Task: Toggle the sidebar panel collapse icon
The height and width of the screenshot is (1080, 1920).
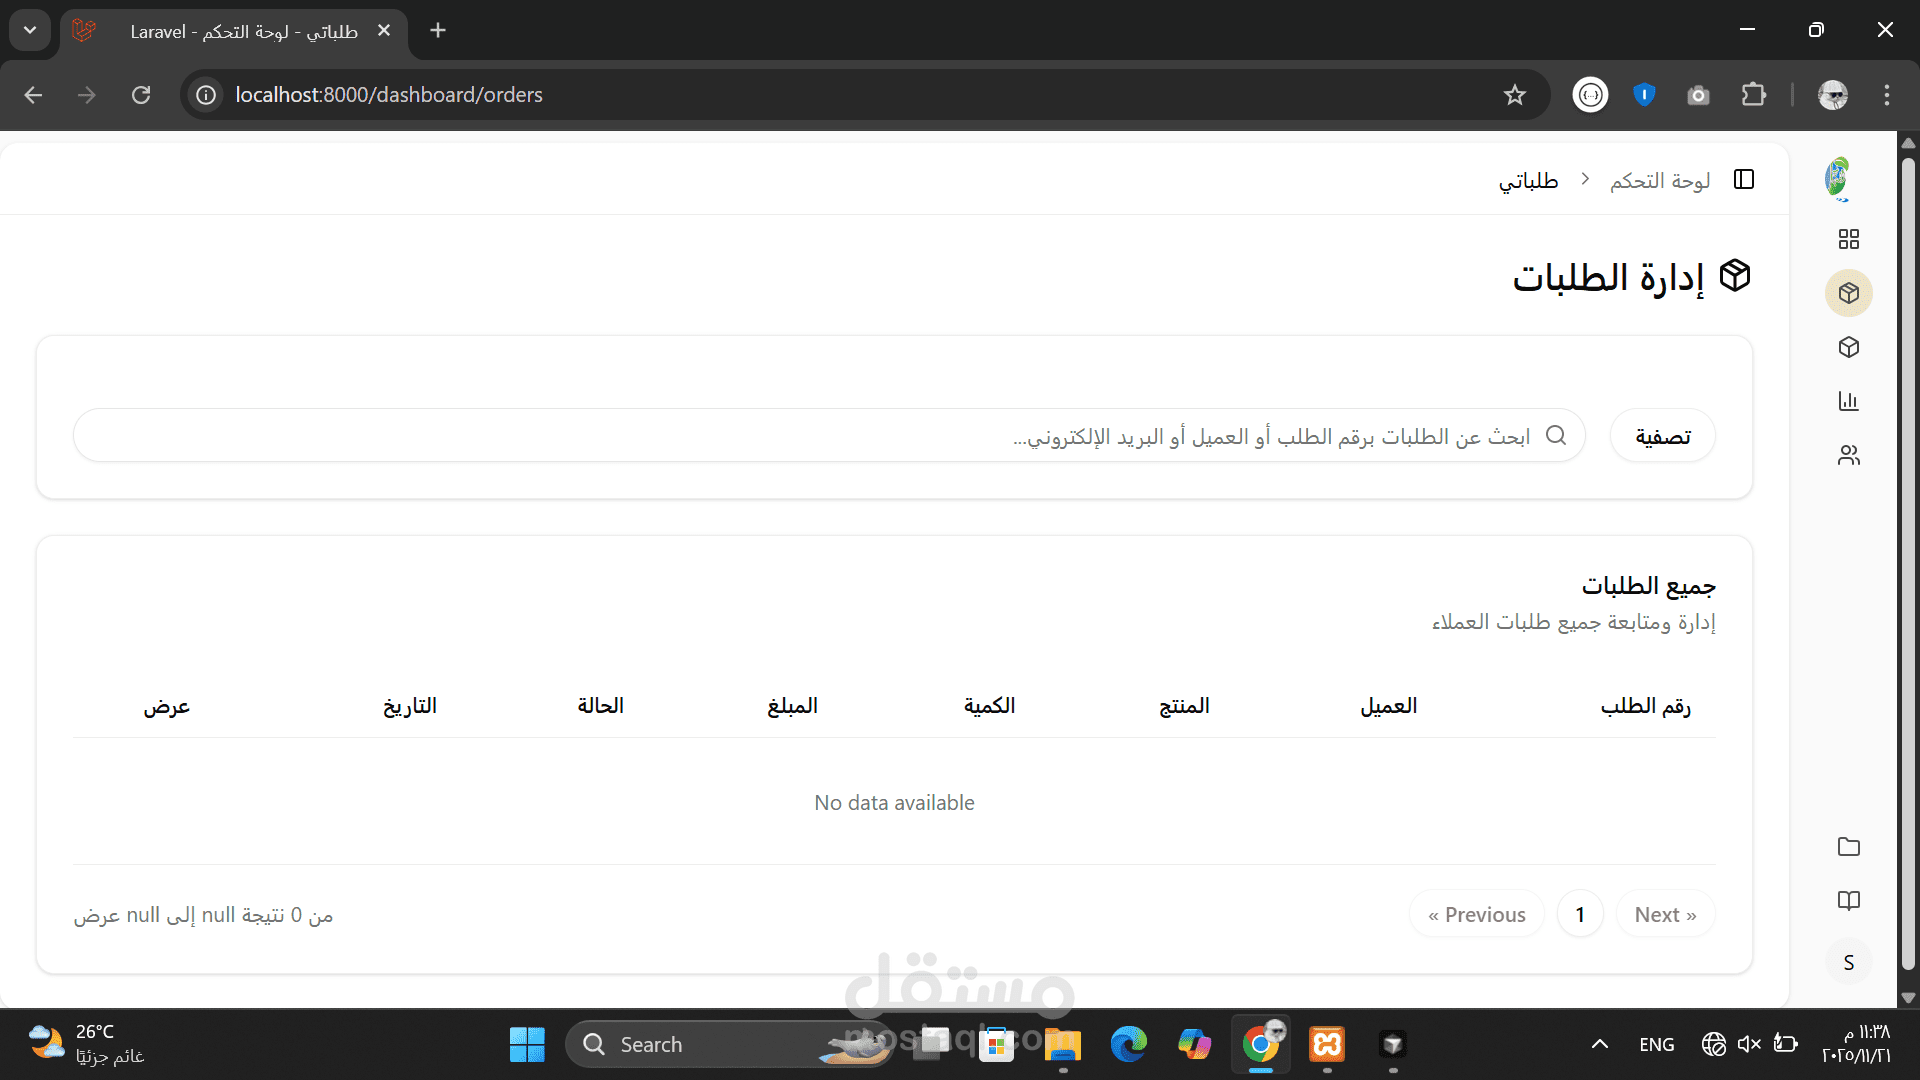Action: 1744,179
